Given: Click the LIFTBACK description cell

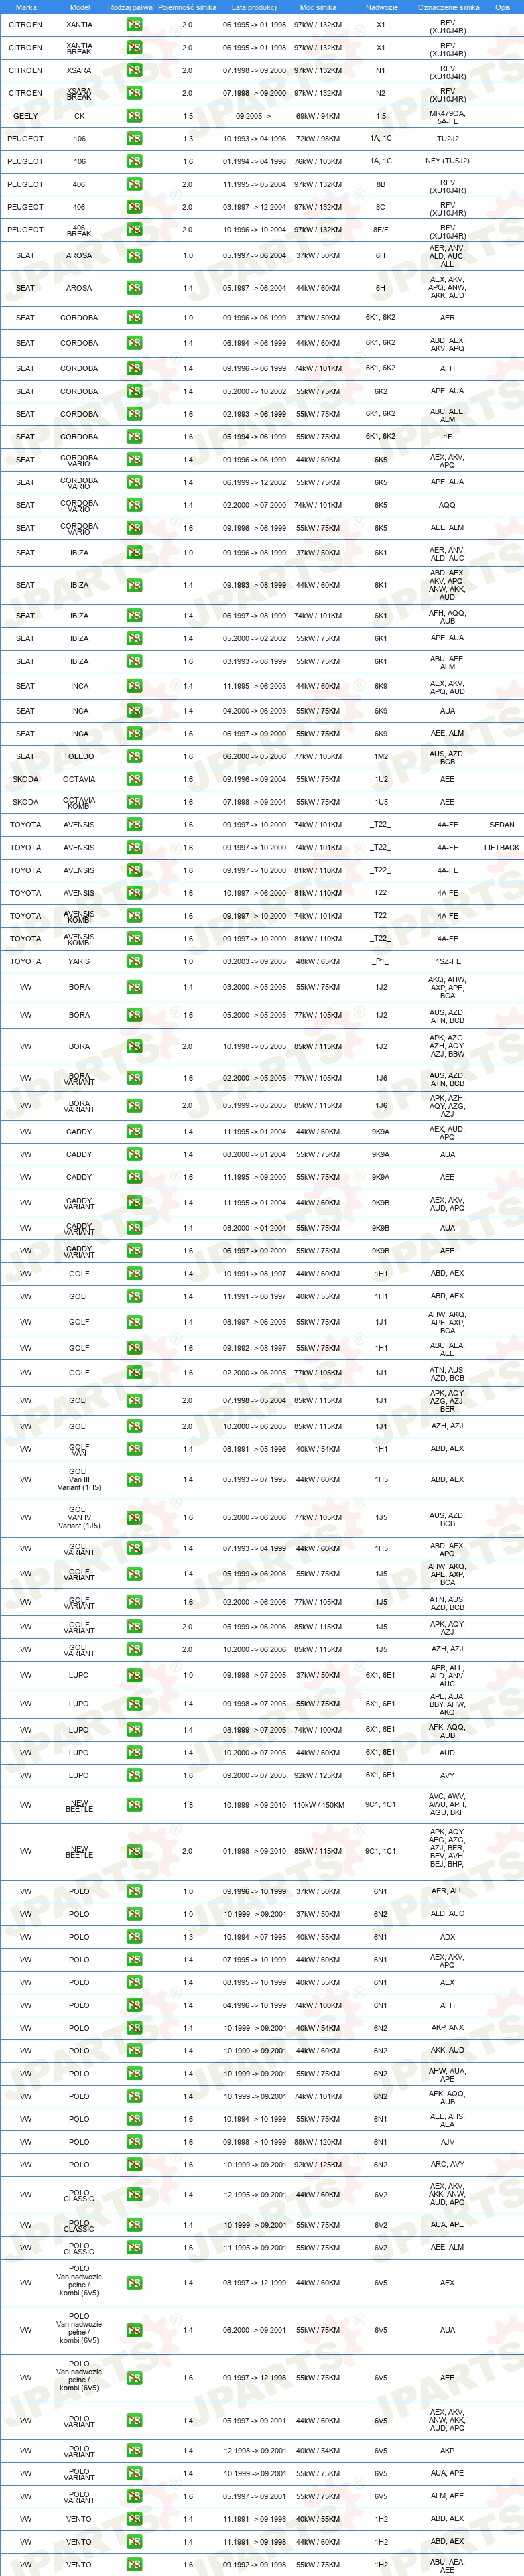Looking at the screenshot, I should (502, 848).
